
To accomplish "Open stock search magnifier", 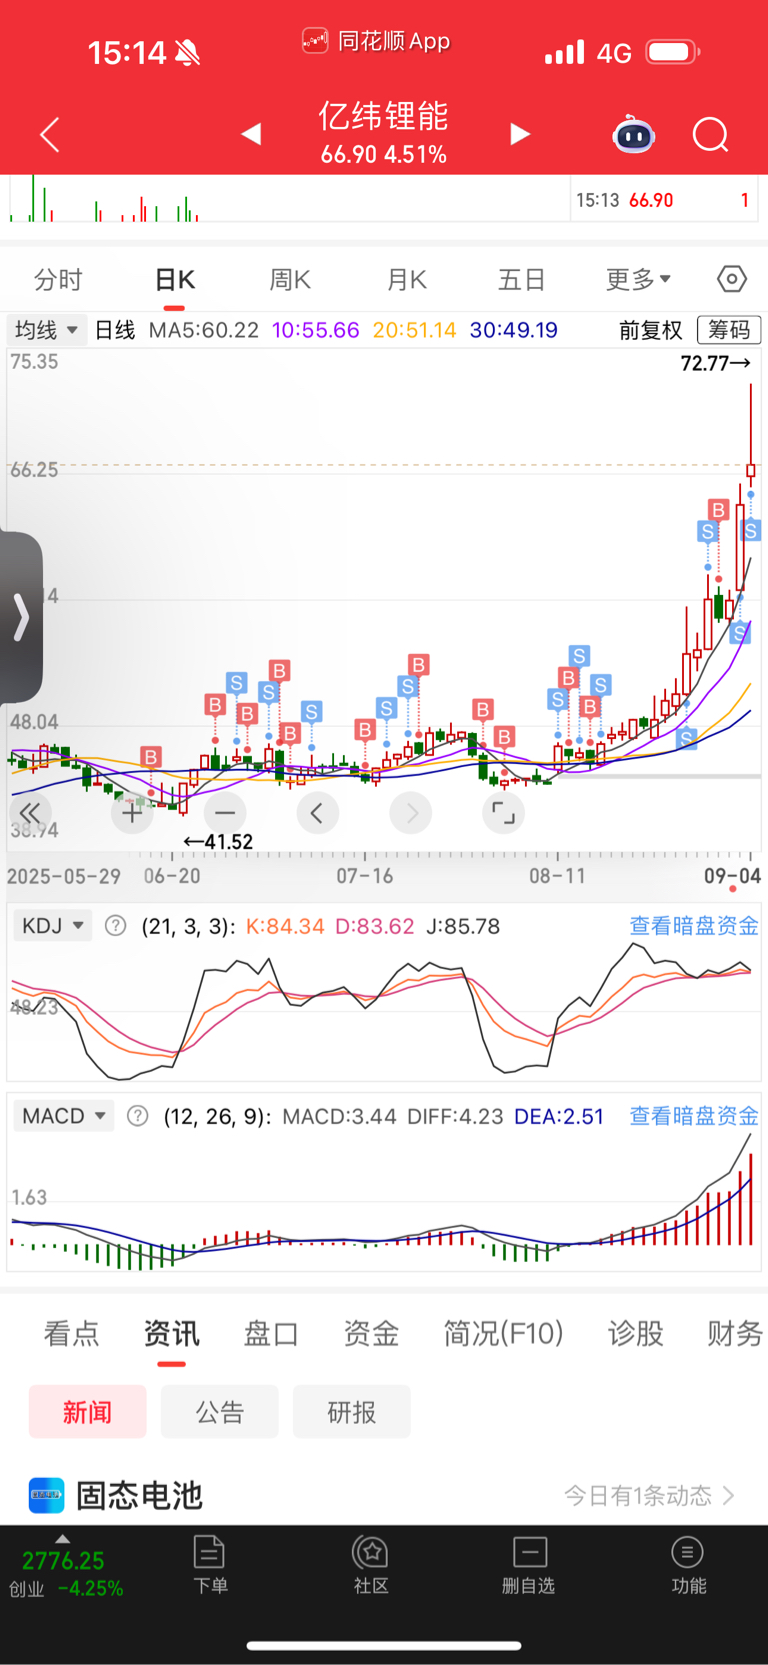I will pyautogui.click(x=711, y=134).
